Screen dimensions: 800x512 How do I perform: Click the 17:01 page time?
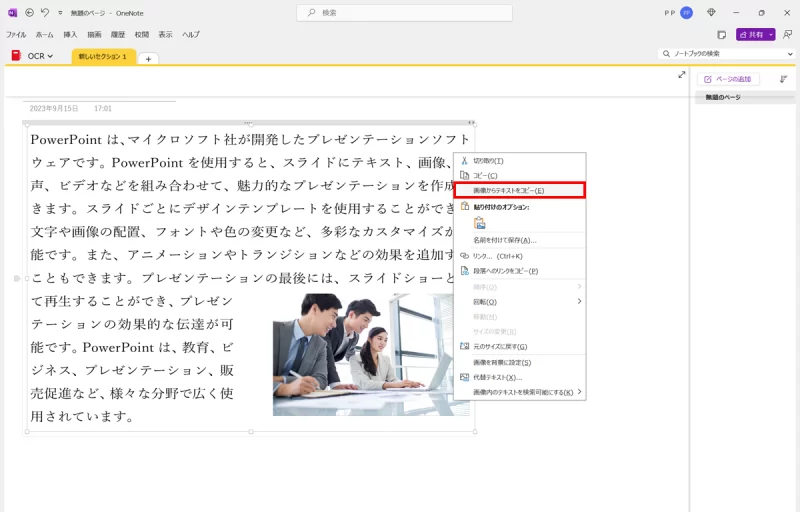pos(103,109)
